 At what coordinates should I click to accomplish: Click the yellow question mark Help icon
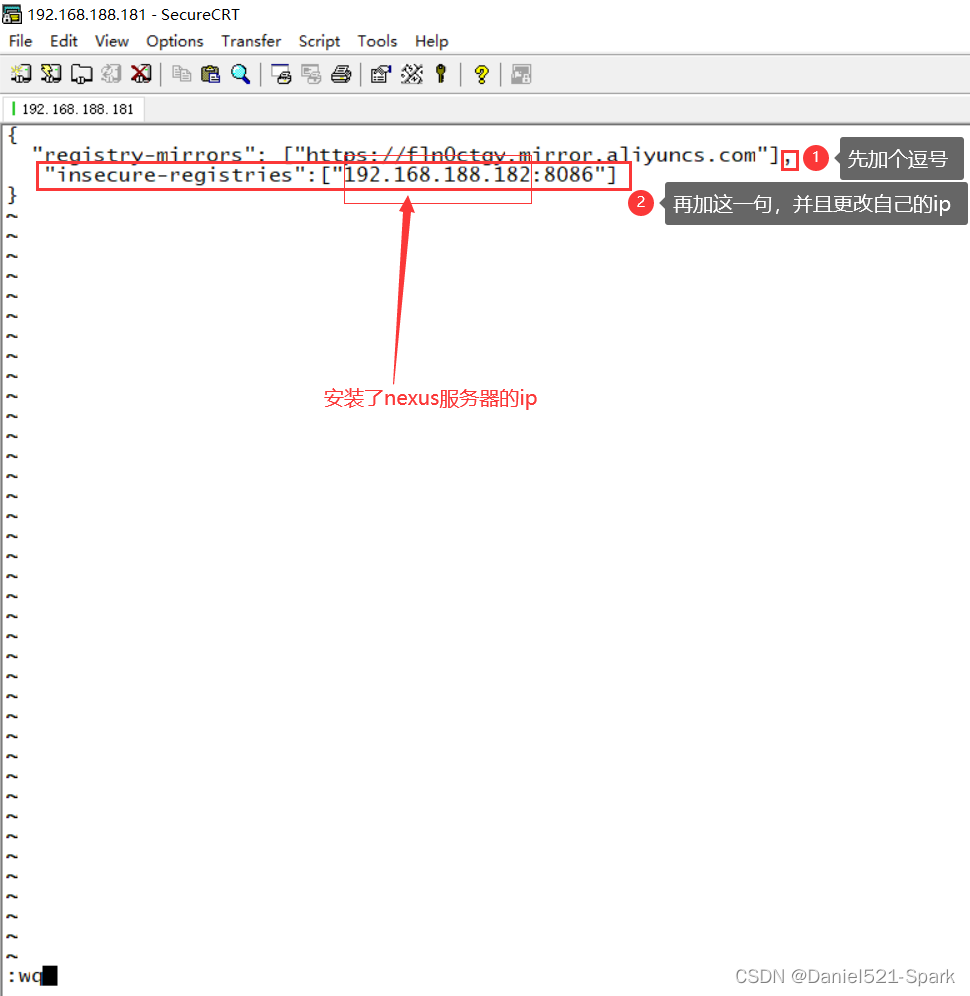481,74
